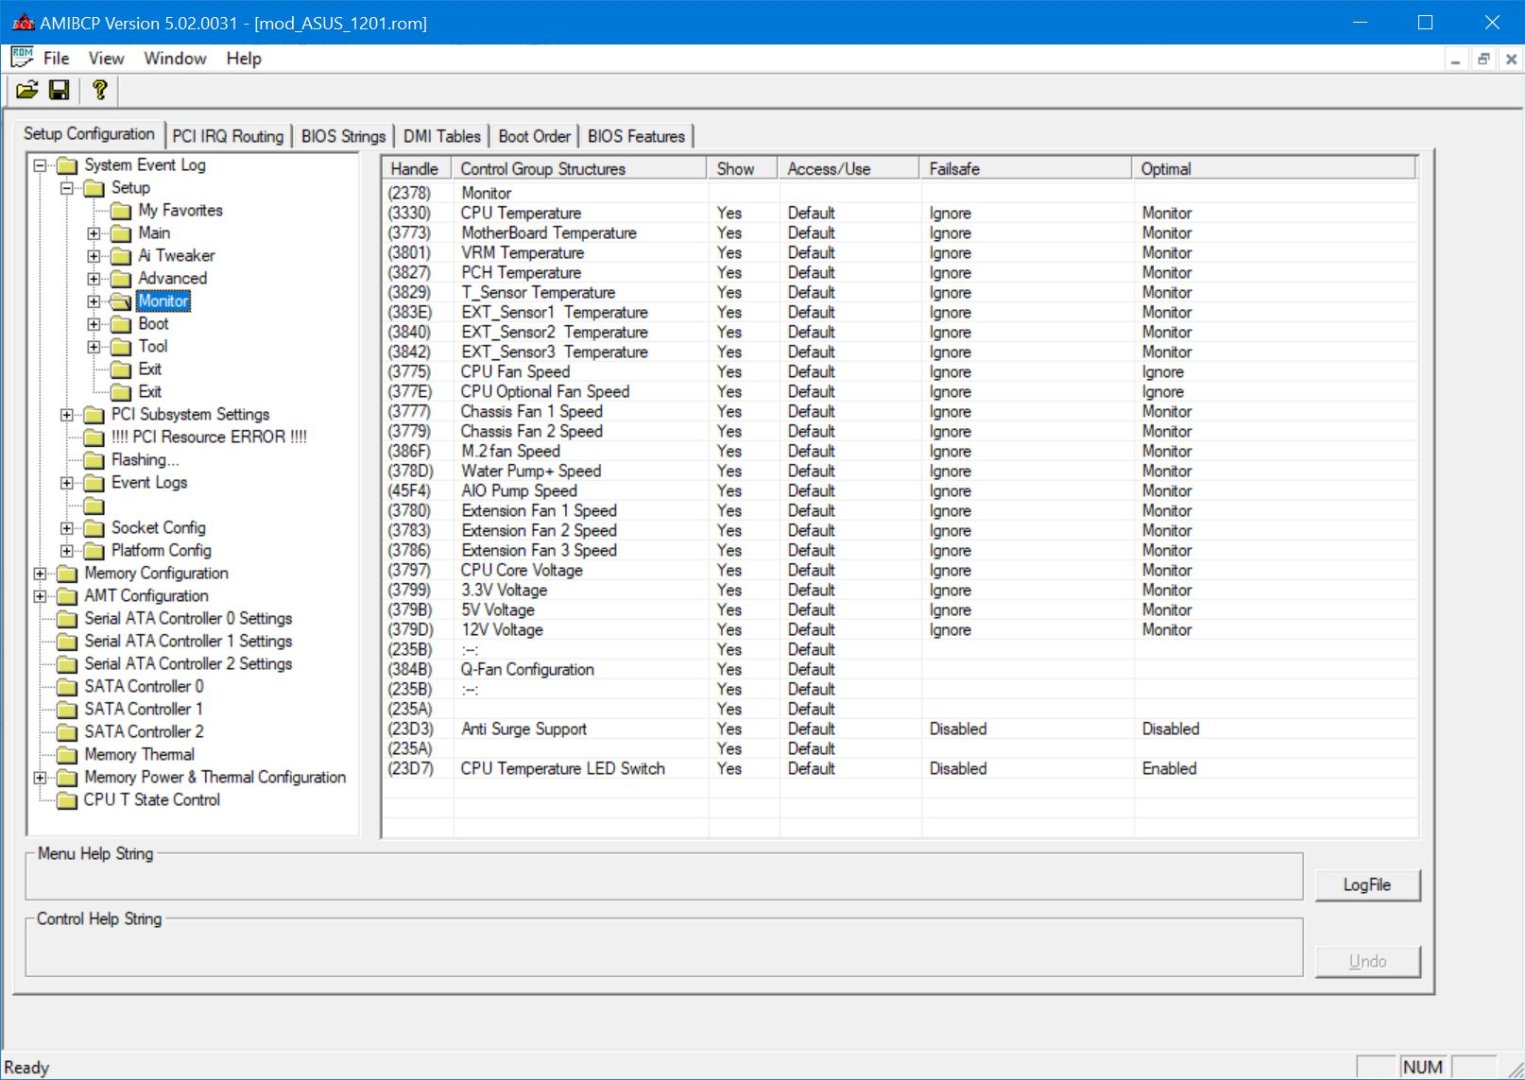Expand the Advanced tree node
The height and width of the screenshot is (1080, 1525).
(94, 279)
